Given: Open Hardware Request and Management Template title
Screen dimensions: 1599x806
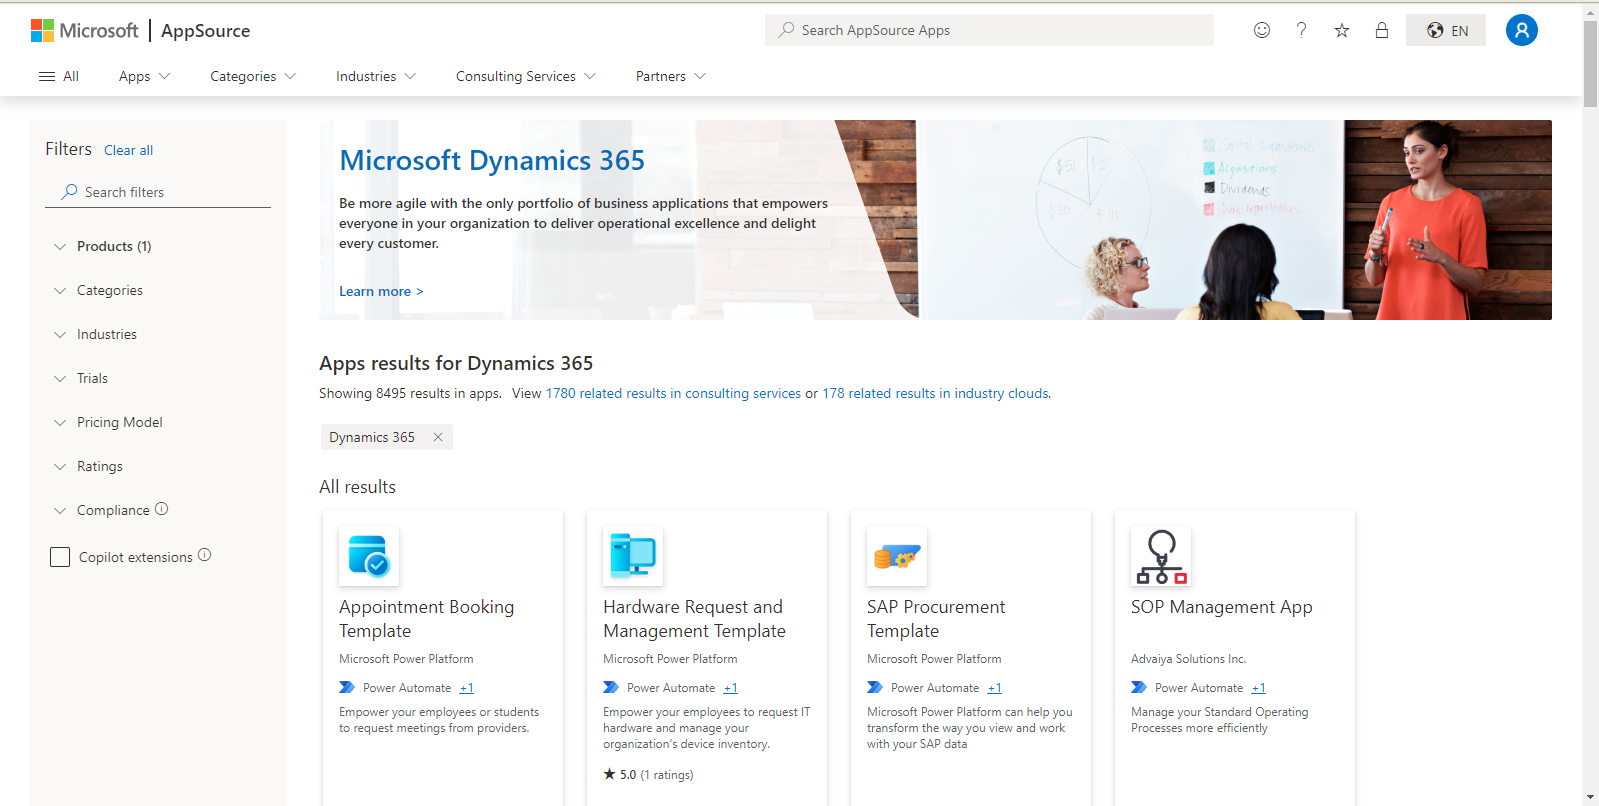Looking at the screenshot, I should 694,619.
